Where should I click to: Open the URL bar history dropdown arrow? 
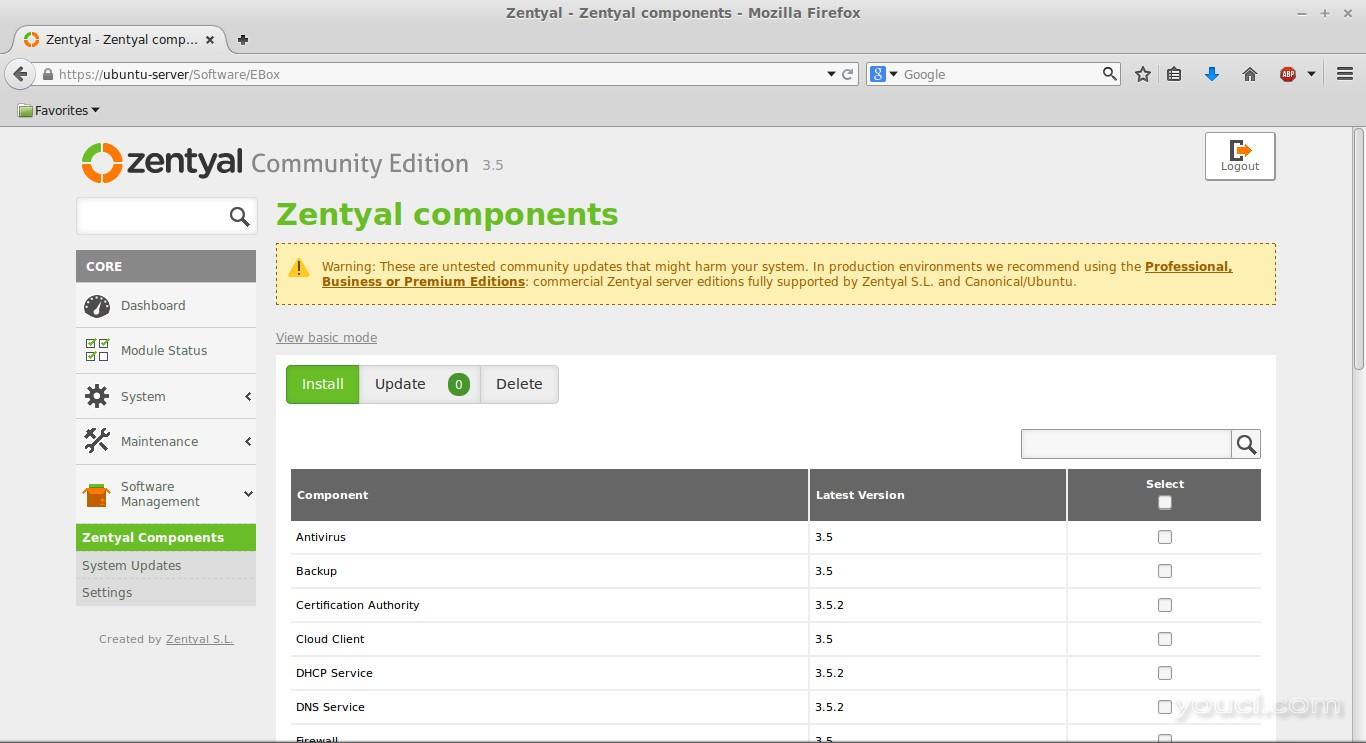click(x=831, y=74)
